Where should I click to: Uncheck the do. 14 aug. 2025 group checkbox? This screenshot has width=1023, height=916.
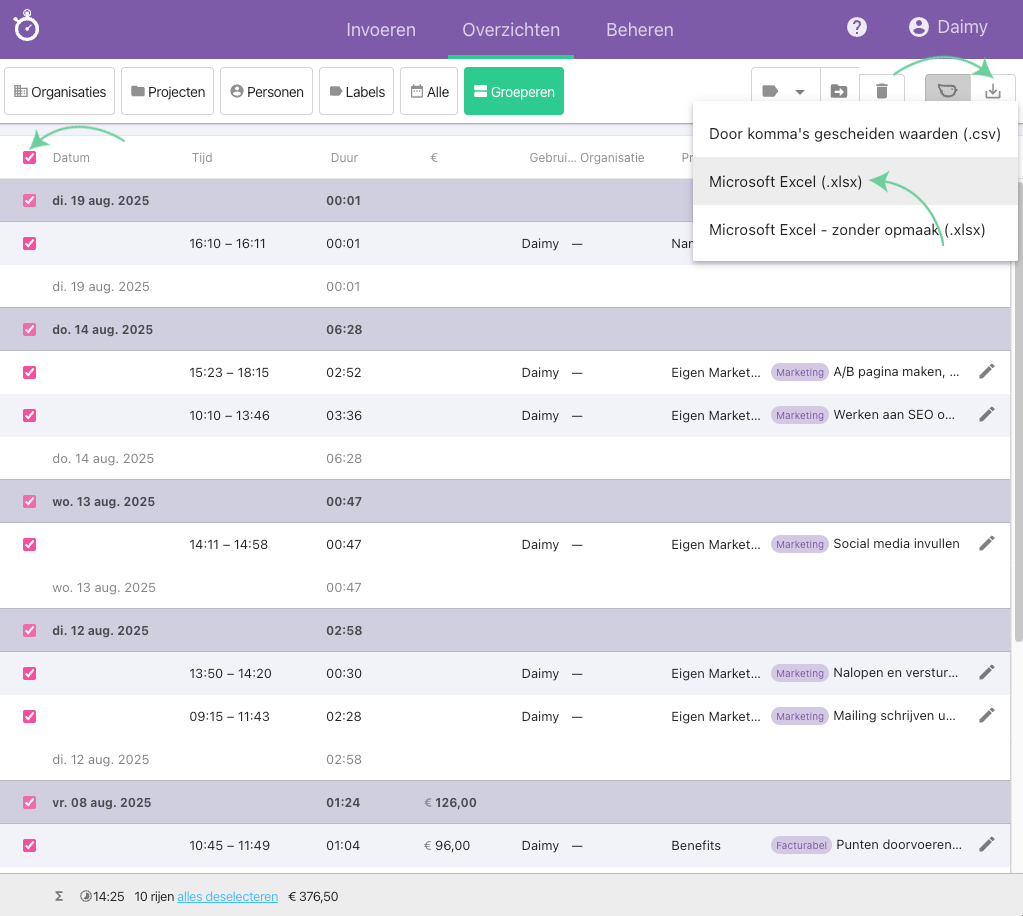tap(30, 329)
